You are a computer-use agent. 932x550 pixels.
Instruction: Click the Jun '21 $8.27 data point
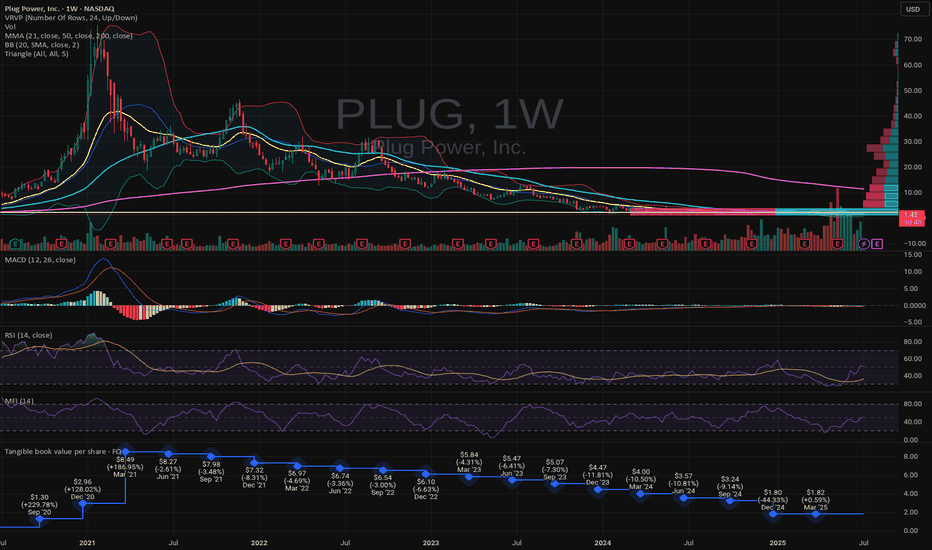(x=168, y=454)
